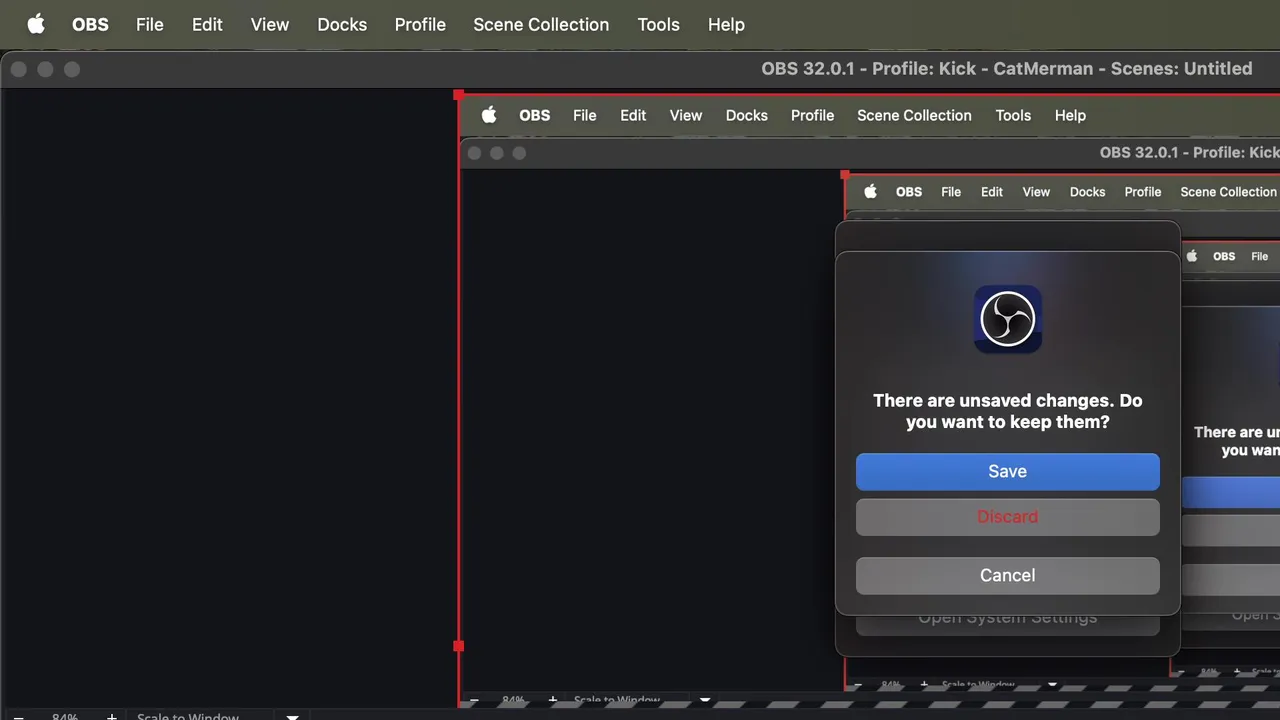
Task: Discard the unsaved changes
Action: [x=1008, y=517]
